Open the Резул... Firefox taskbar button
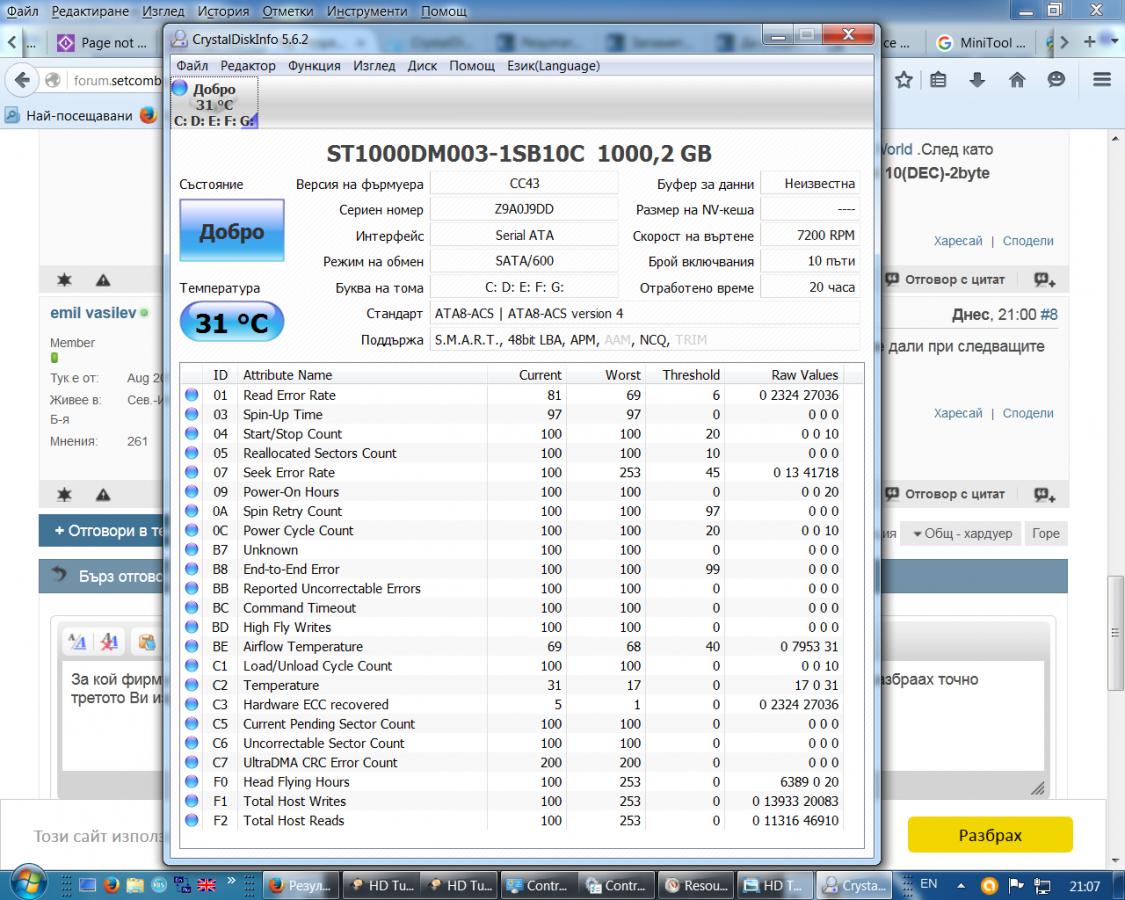The width and height of the screenshot is (1125, 900). (x=301, y=886)
